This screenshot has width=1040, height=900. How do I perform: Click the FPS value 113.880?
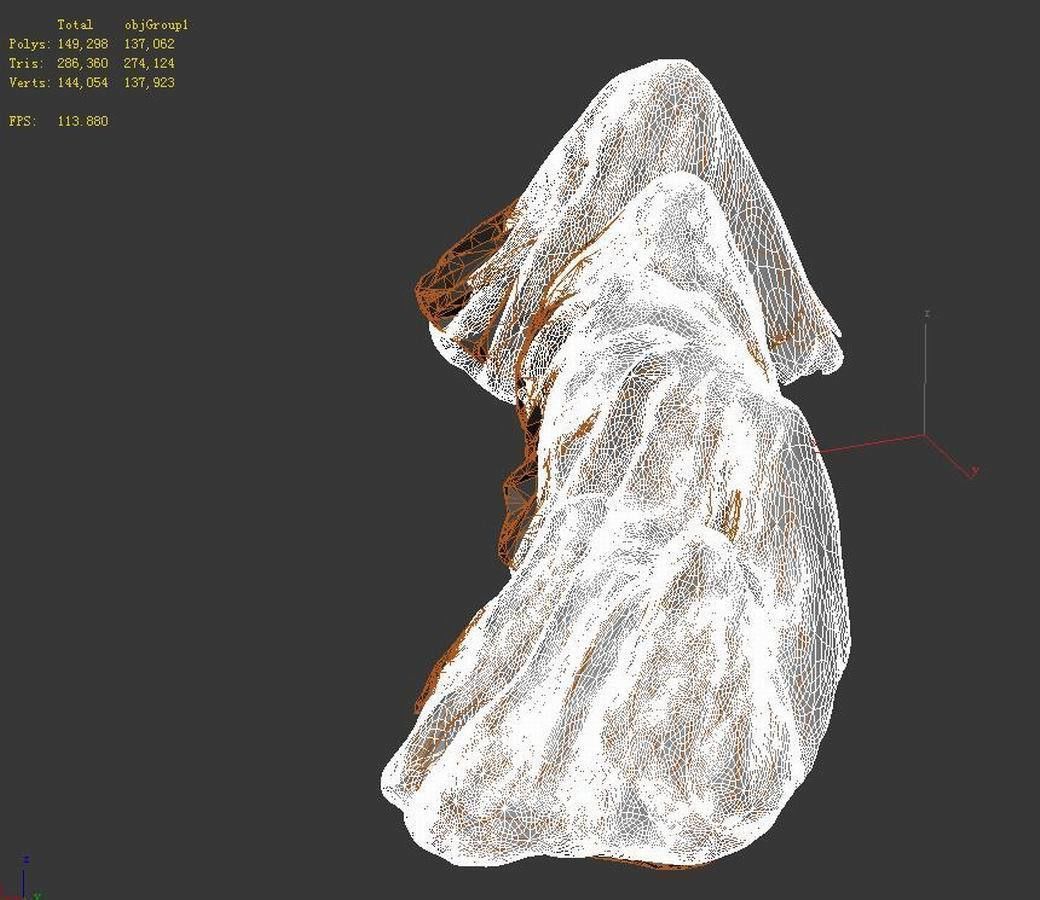point(83,121)
